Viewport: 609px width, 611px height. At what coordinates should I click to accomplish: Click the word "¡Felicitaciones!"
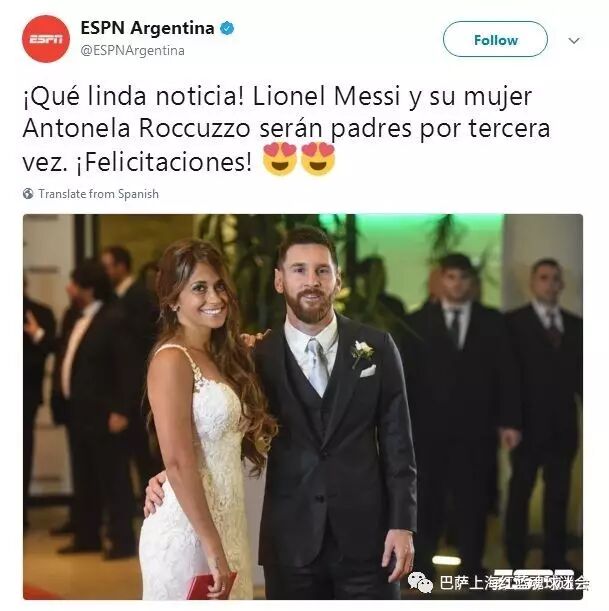click(x=164, y=162)
